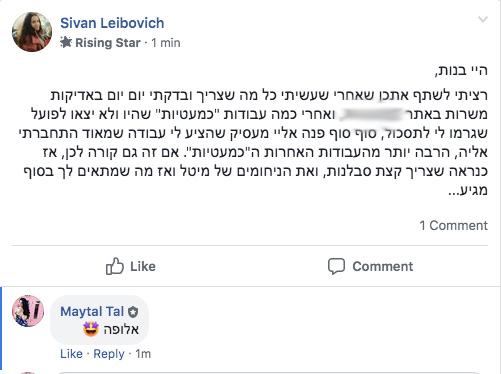Click the comment's 1m timestamp
This screenshot has width=501, height=374.
[x=143, y=354]
